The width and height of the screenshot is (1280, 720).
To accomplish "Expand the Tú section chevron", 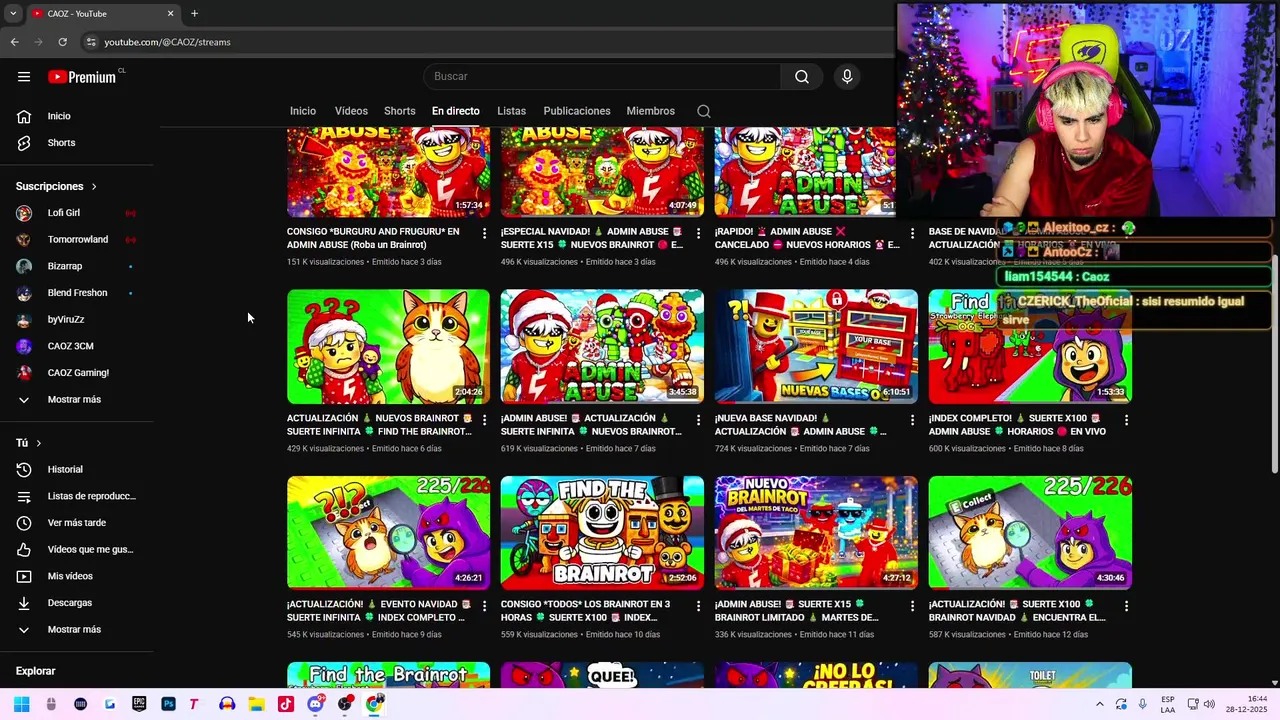I will (39, 443).
